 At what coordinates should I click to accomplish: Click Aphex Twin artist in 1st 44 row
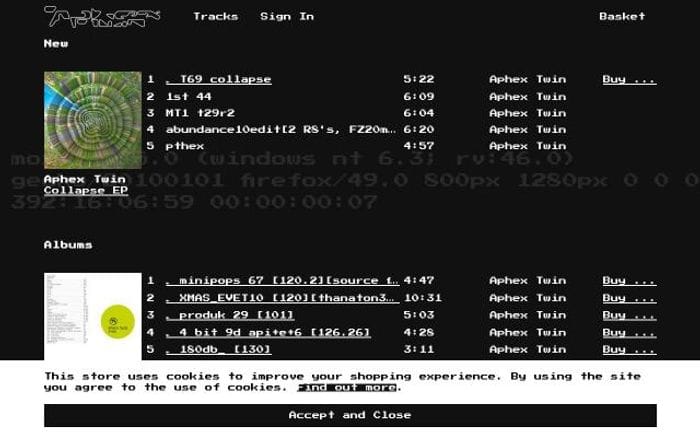528,96
